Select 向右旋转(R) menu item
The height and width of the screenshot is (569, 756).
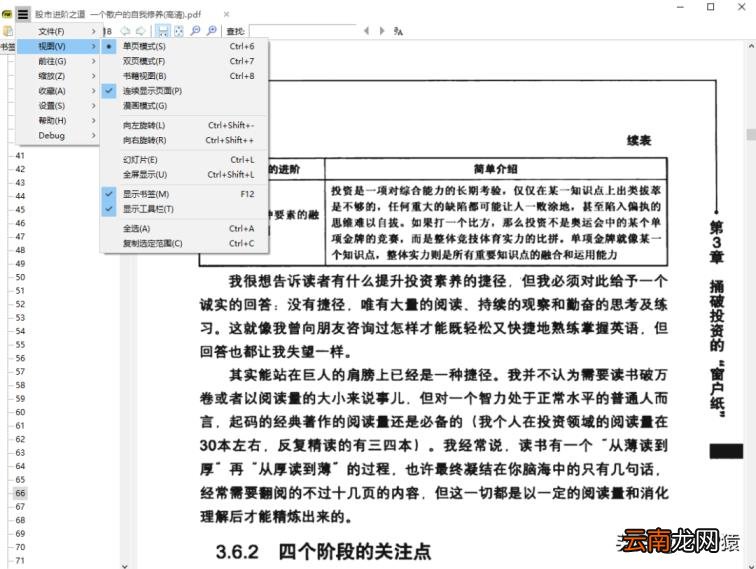184,140
